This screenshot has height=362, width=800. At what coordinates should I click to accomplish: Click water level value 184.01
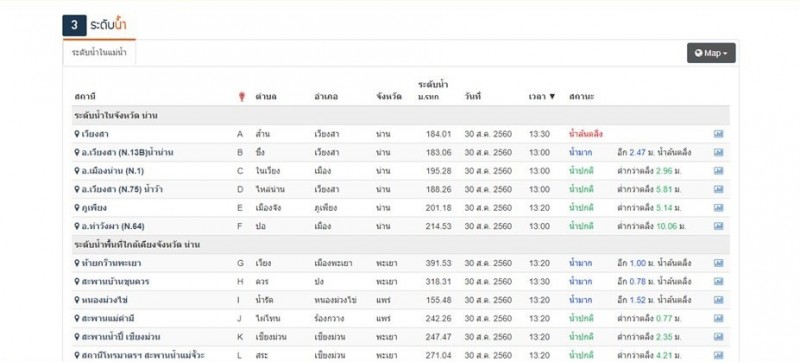438,134
